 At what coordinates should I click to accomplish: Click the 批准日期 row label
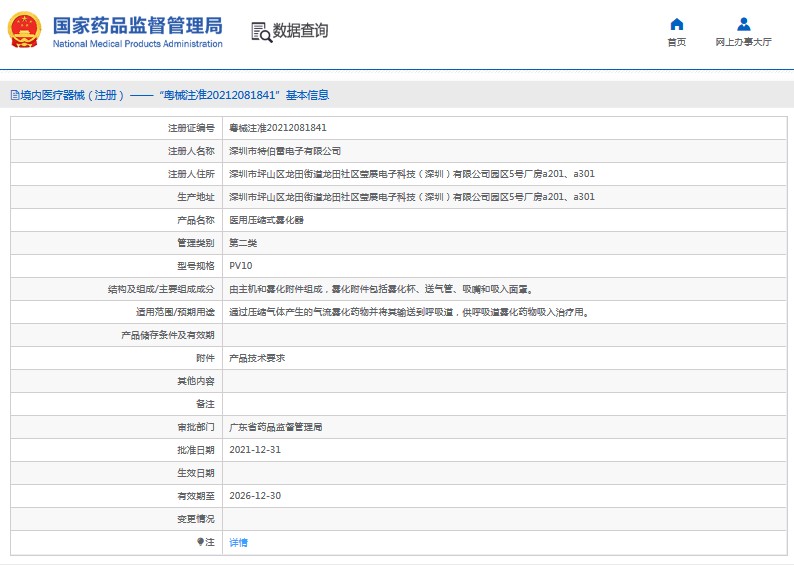195,450
